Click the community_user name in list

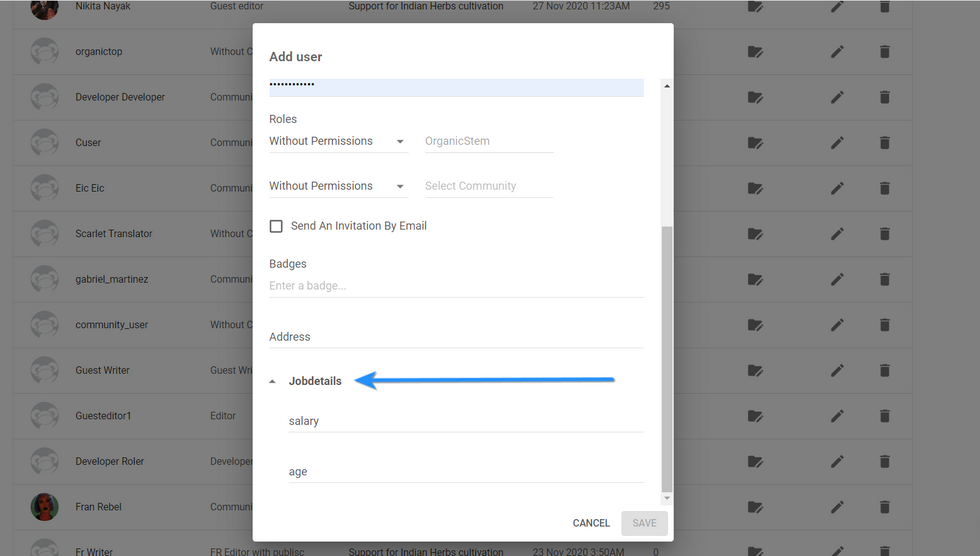pos(112,325)
